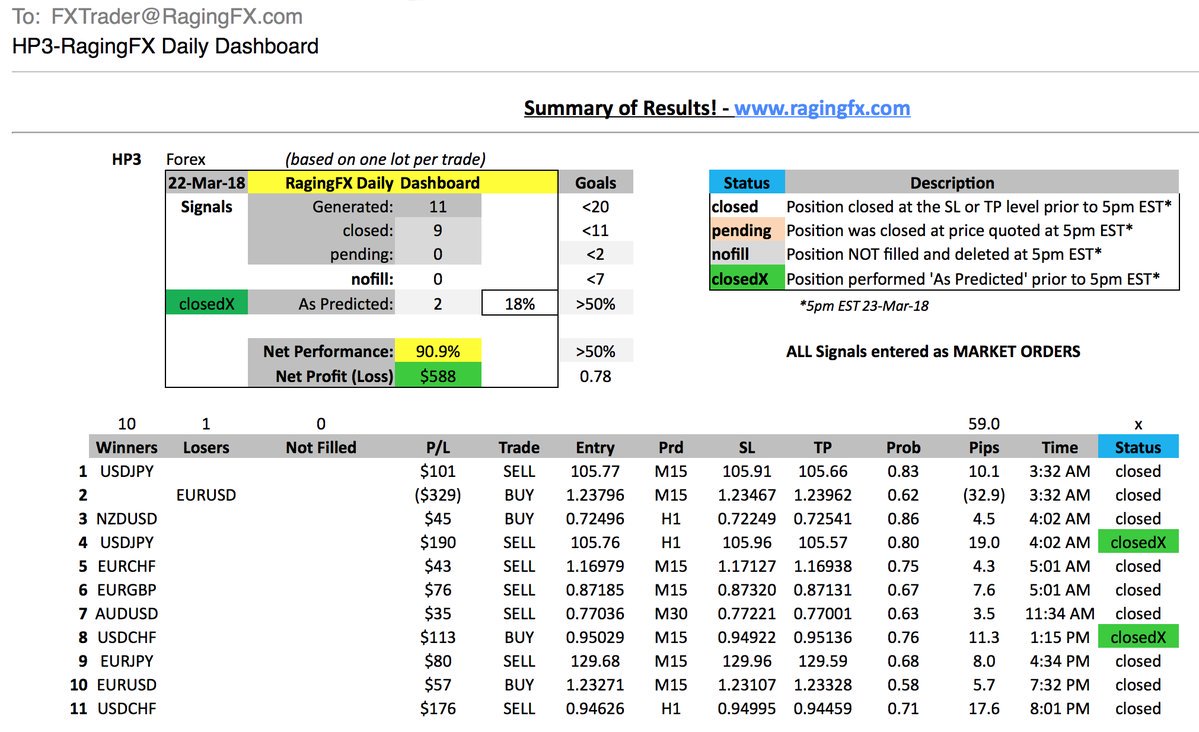Image resolution: width=1199 pixels, height=732 pixels.
Task: Click the 0.86 probability value
Action: (x=903, y=519)
